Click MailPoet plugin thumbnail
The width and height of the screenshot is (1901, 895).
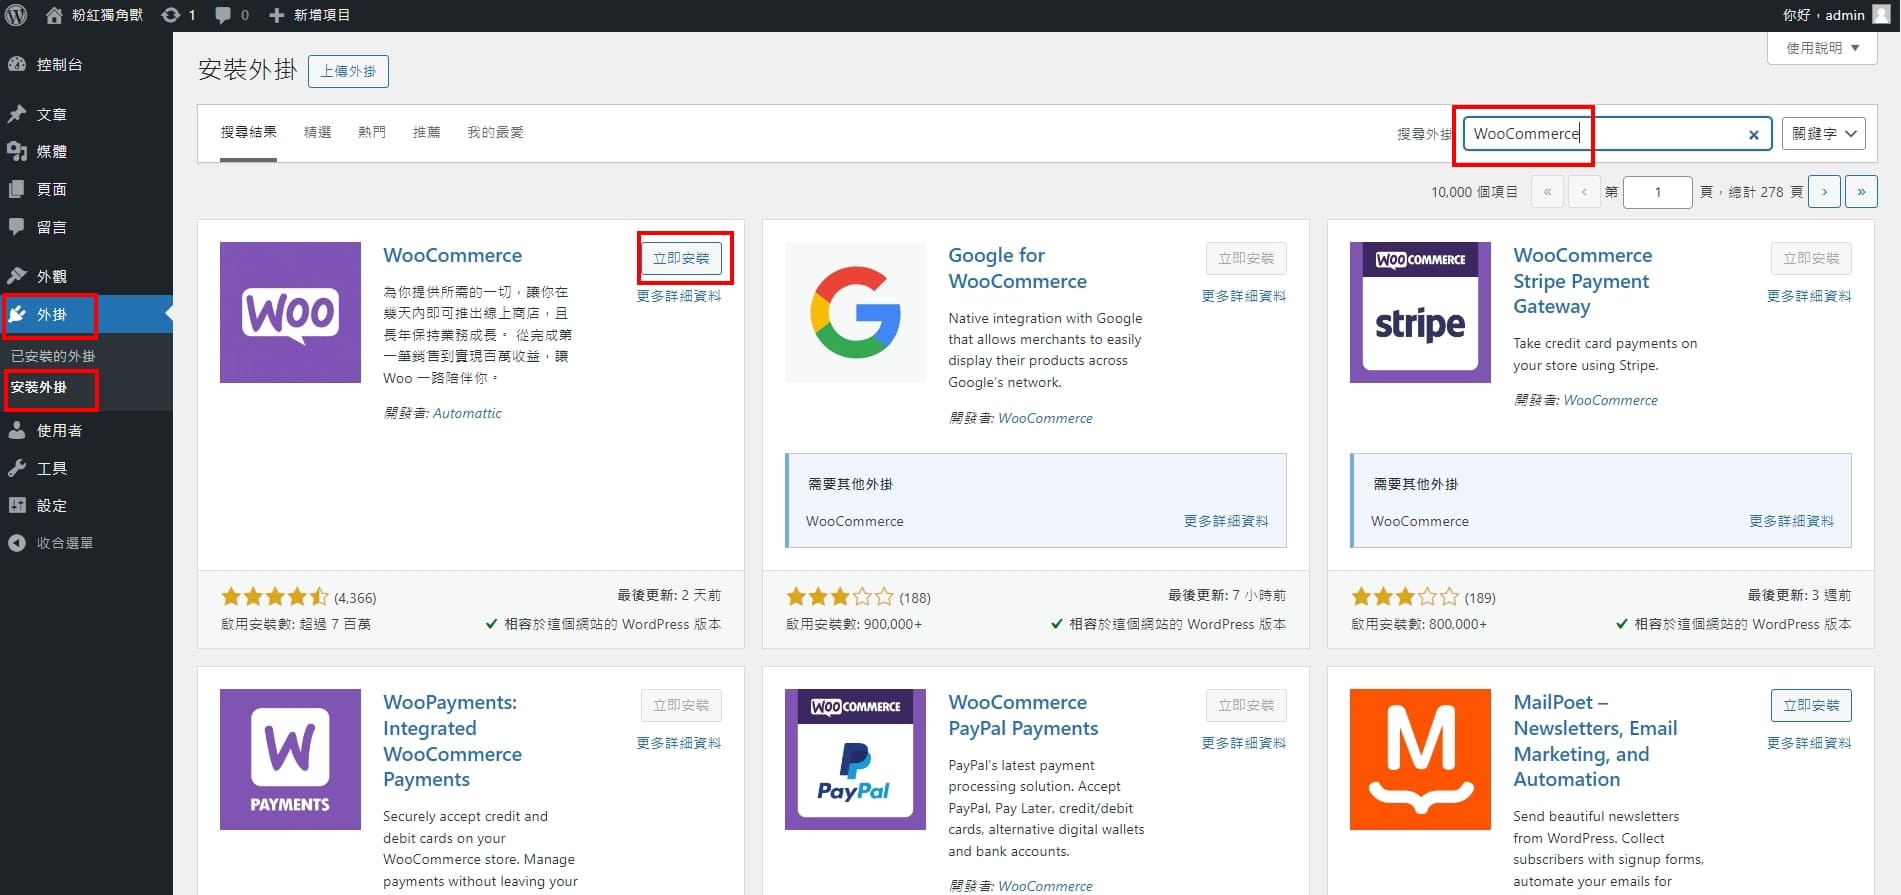[1420, 759]
